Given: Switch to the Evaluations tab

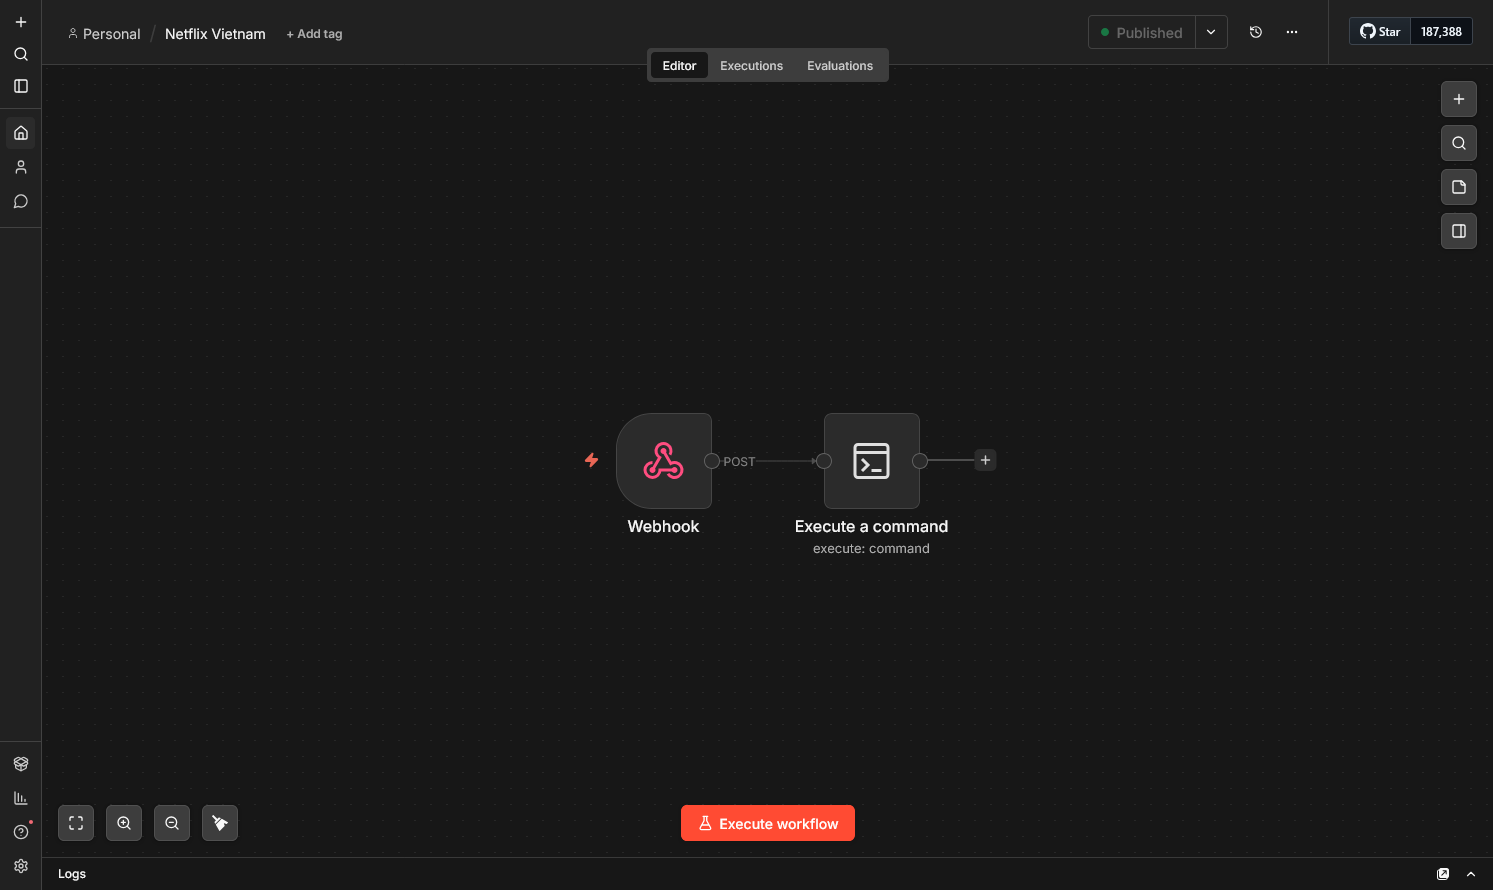Looking at the screenshot, I should click(x=840, y=65).
